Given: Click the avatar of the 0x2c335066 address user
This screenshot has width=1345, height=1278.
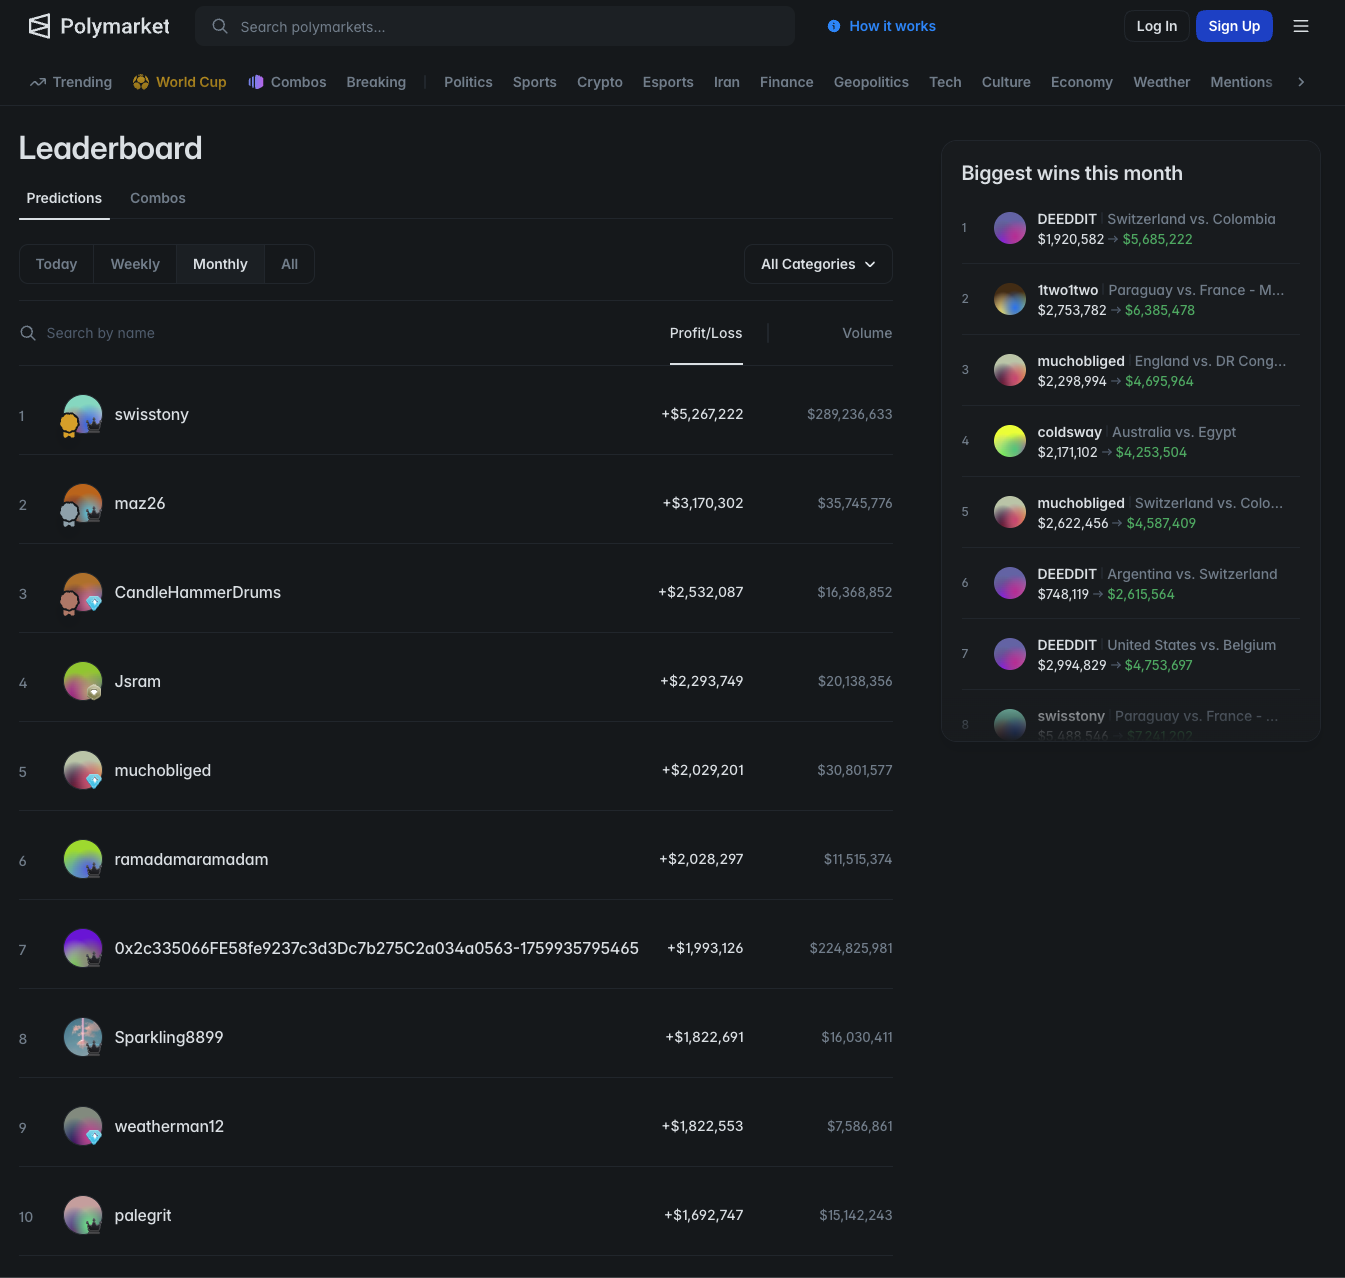Looking at the screenshot, I should [83, 948].
